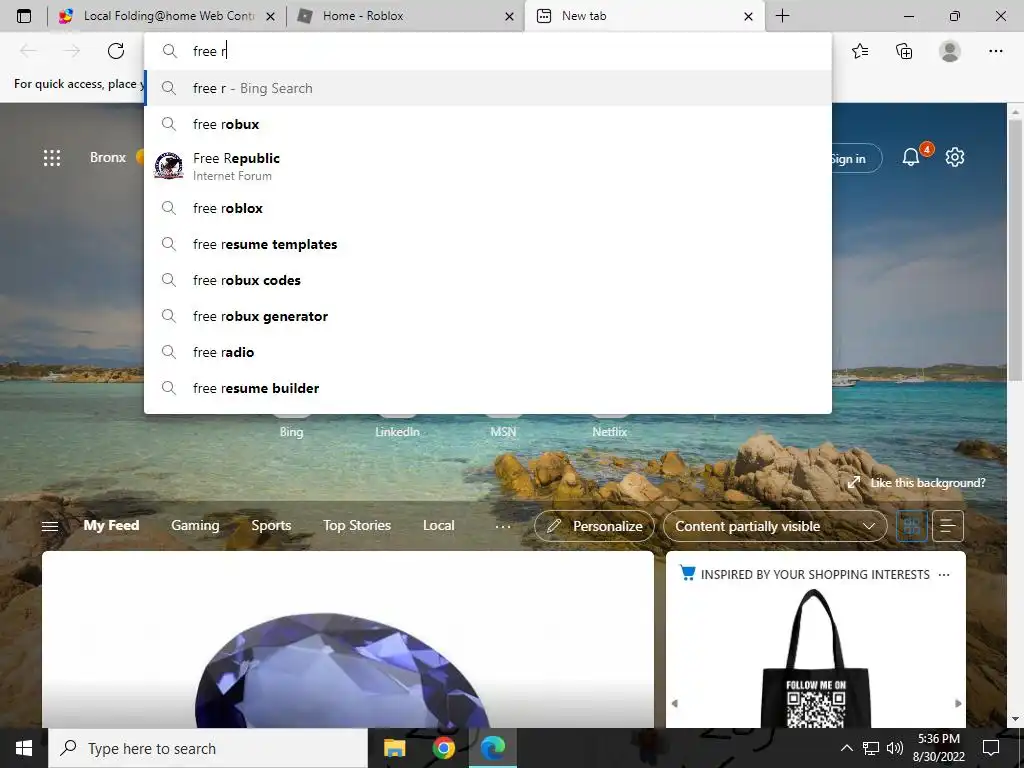This screenshot has height=768, width=1024.
Task: Click the Windows taskbar search box
Action: [208, 748]
